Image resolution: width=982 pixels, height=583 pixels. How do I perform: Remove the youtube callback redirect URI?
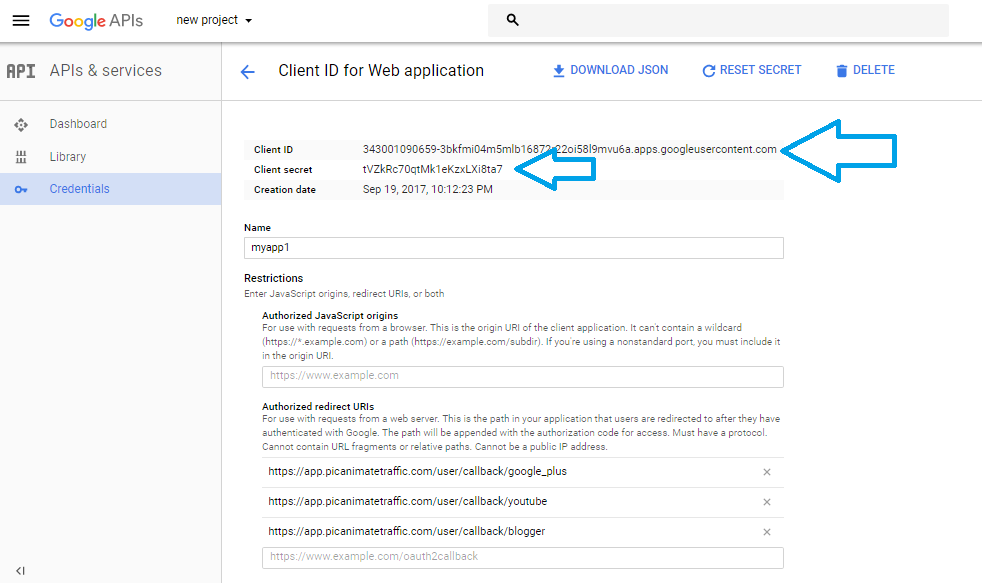767,502
